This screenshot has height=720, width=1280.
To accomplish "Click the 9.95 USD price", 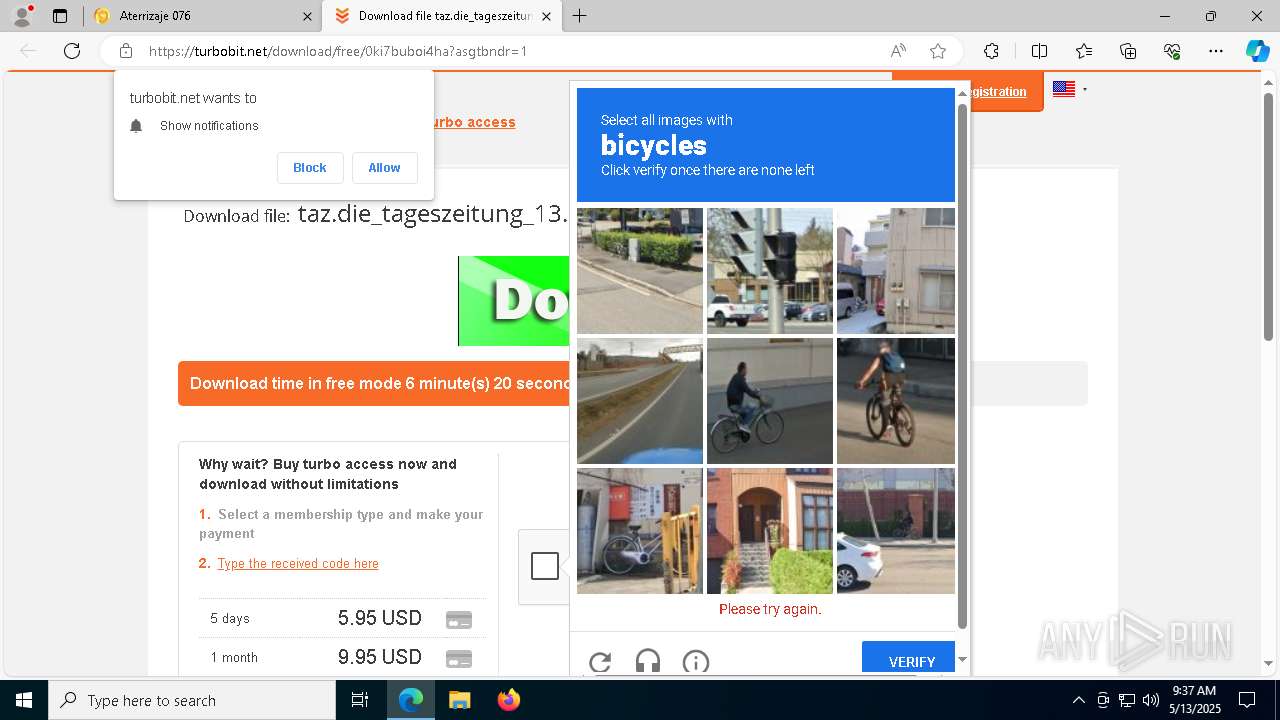I will click(380, 657).
